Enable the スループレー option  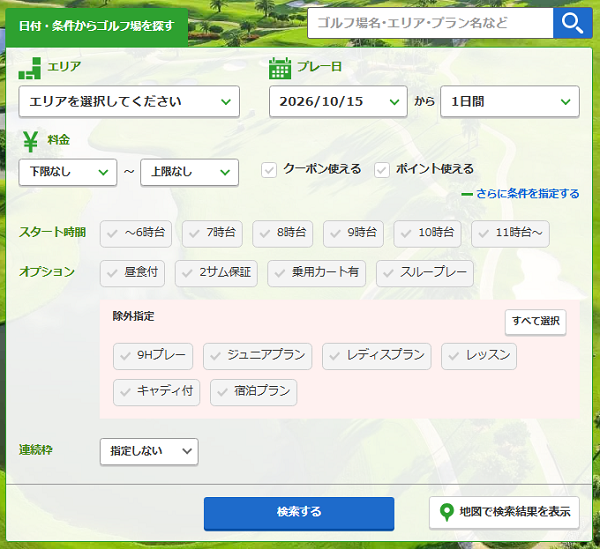425,274
